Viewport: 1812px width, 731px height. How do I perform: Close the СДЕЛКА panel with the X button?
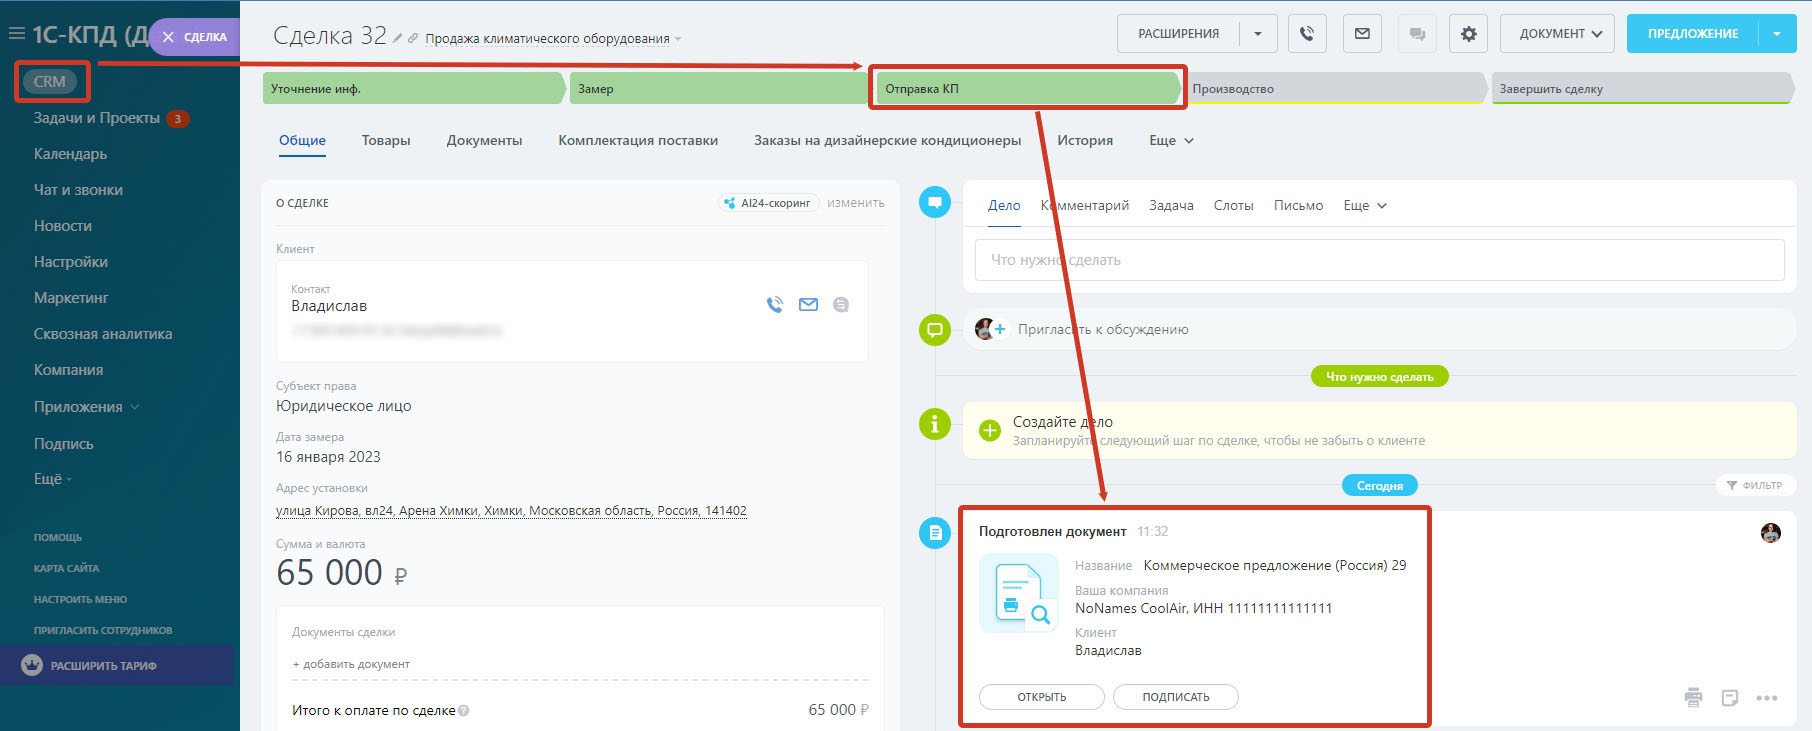pyautogui.click(x=168, y=37)
